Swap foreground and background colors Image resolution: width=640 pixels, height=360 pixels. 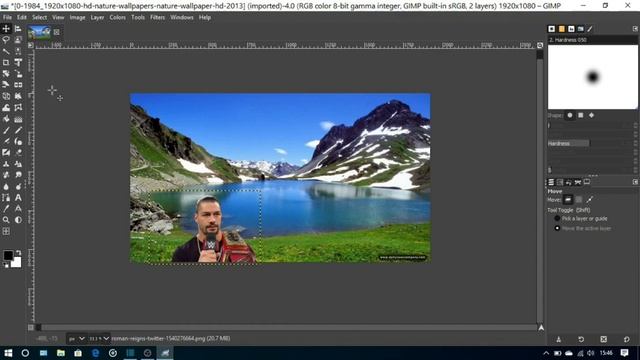(18, 253)
